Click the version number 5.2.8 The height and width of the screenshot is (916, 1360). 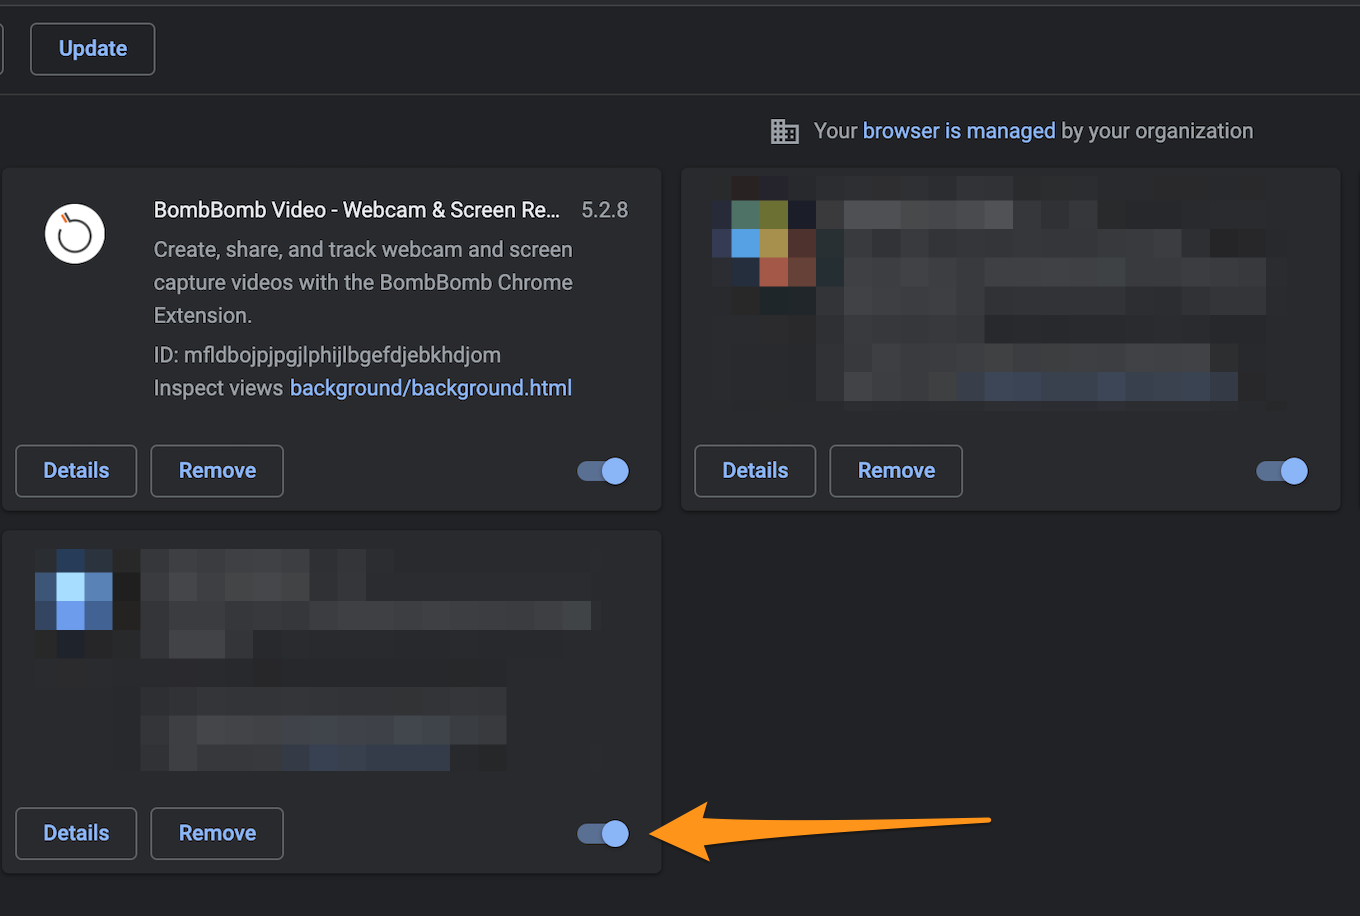[605, 210]
